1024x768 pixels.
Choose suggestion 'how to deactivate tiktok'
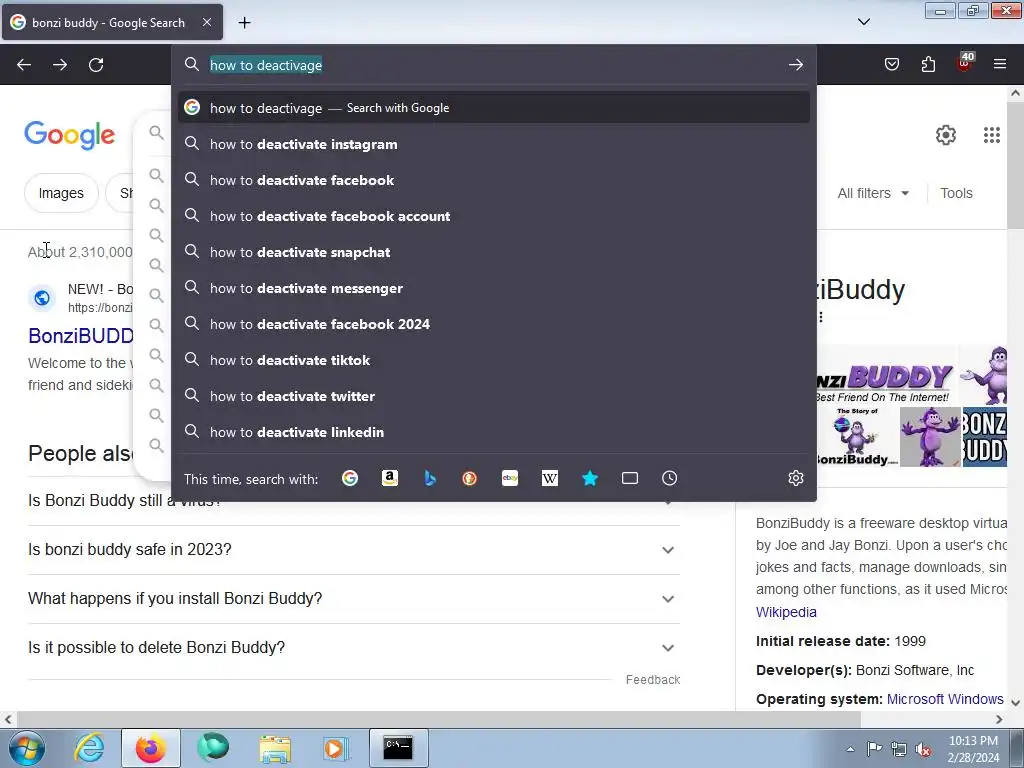[x=494, y=360]
